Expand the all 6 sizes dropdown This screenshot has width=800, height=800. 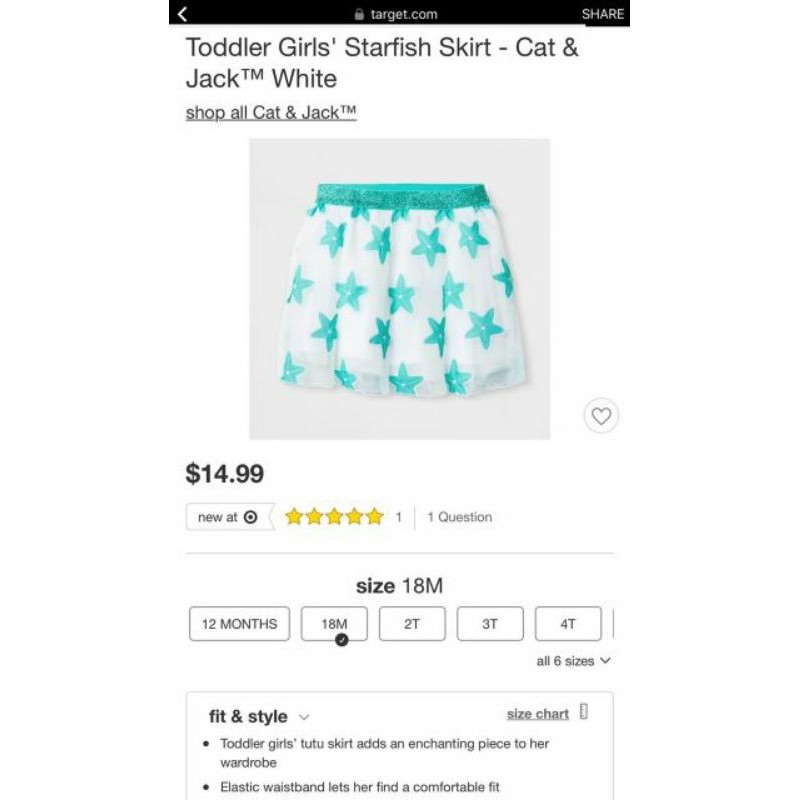574,661
